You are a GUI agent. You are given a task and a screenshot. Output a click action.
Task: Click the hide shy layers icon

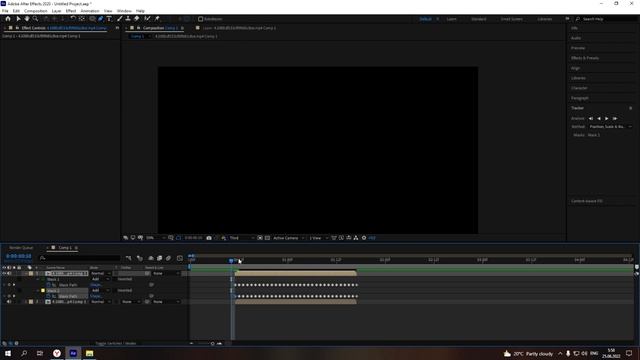pyautogui.click(x=151, y=258)
